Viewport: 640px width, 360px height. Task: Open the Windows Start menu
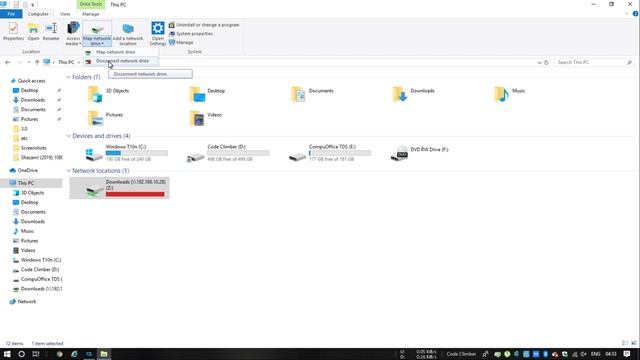7,354
